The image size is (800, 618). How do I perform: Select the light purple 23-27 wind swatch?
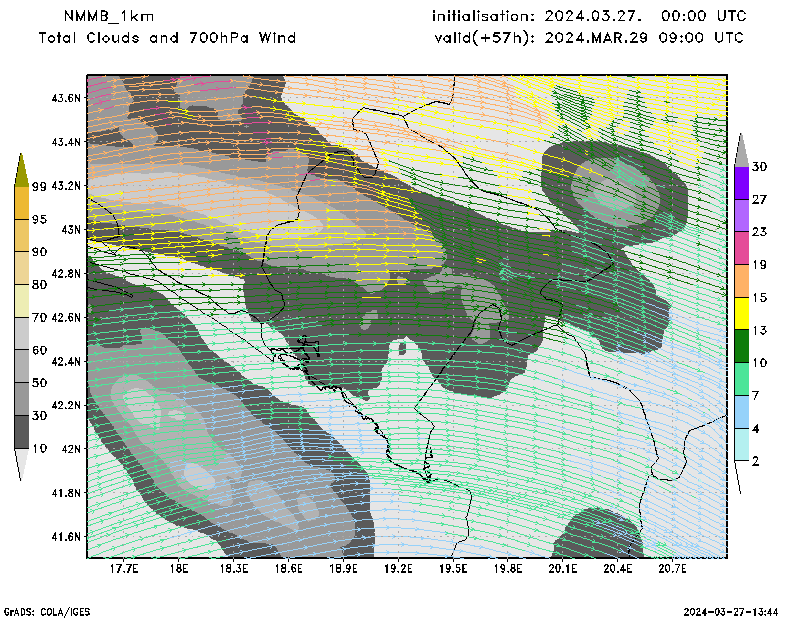(741, 215)
